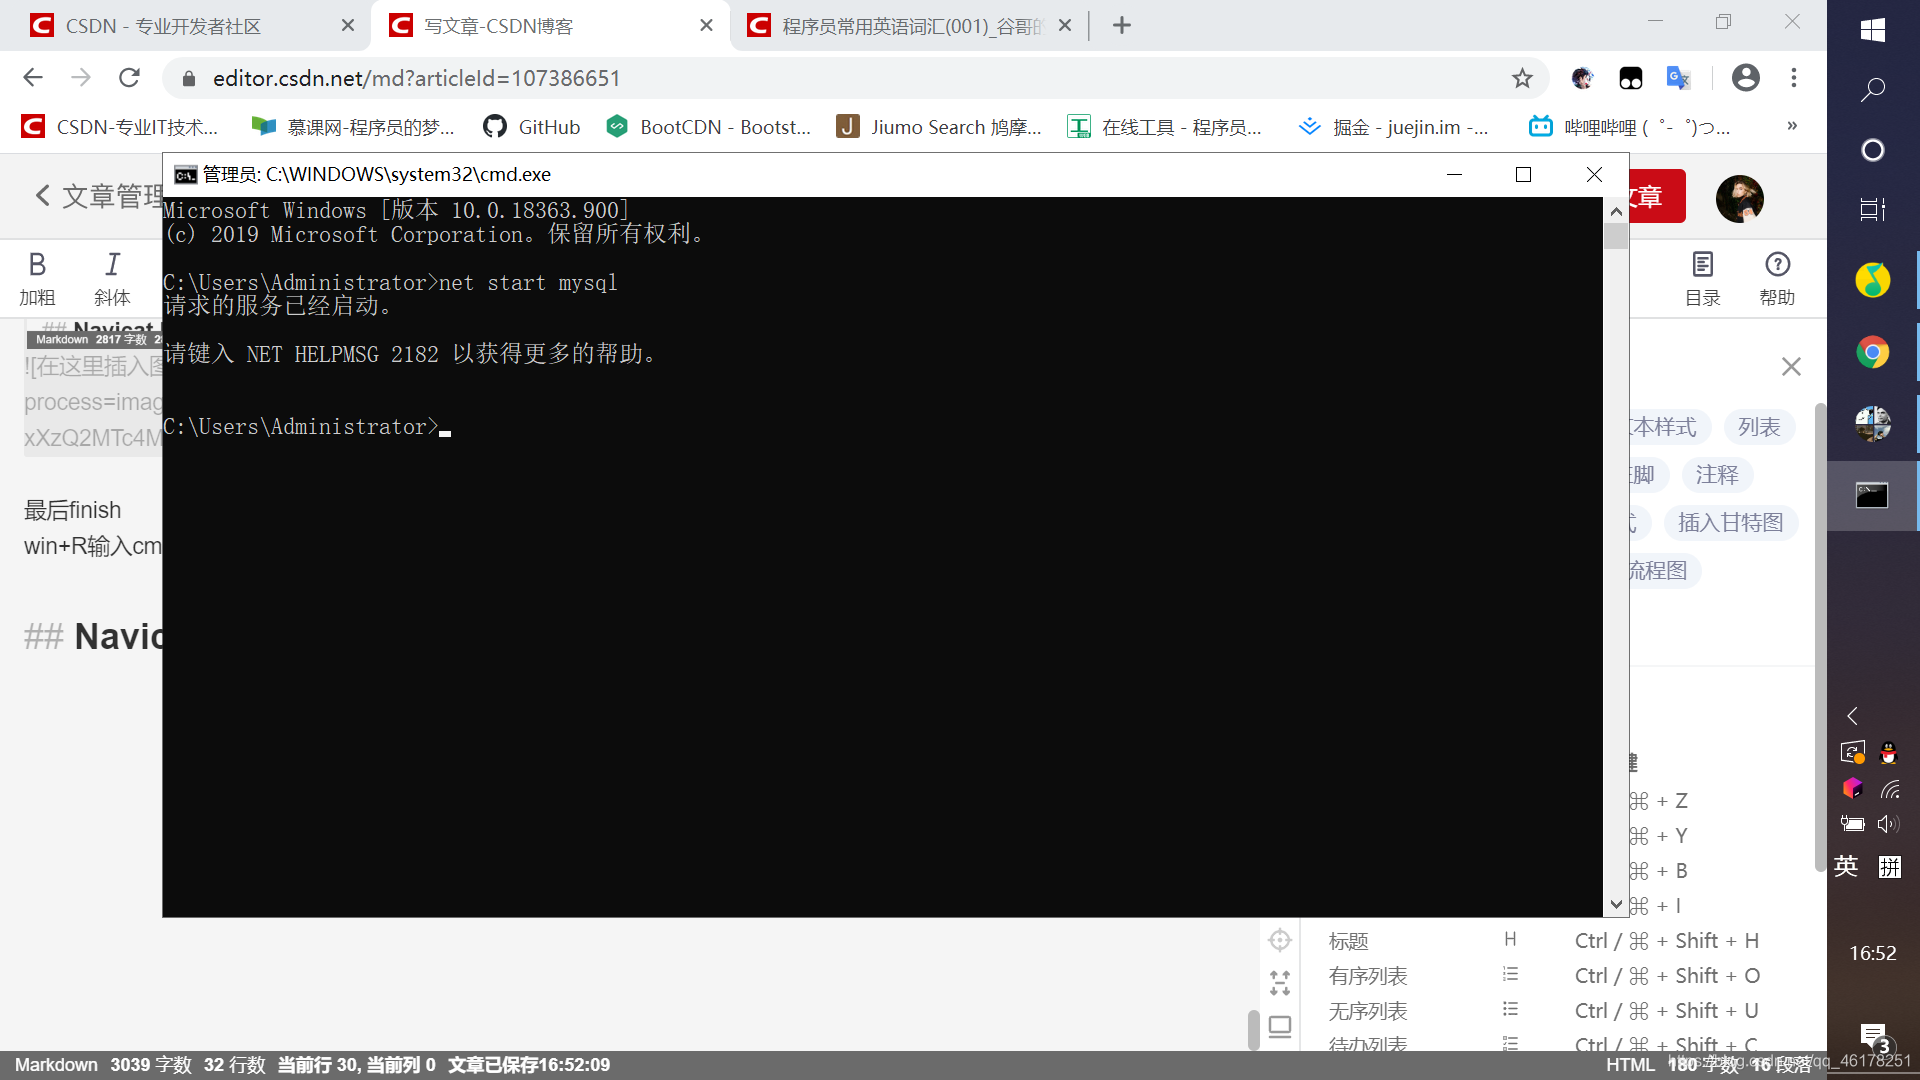Open the notification center icon
The width and height of the screenshot is (1920, 1080).
1873,1036
